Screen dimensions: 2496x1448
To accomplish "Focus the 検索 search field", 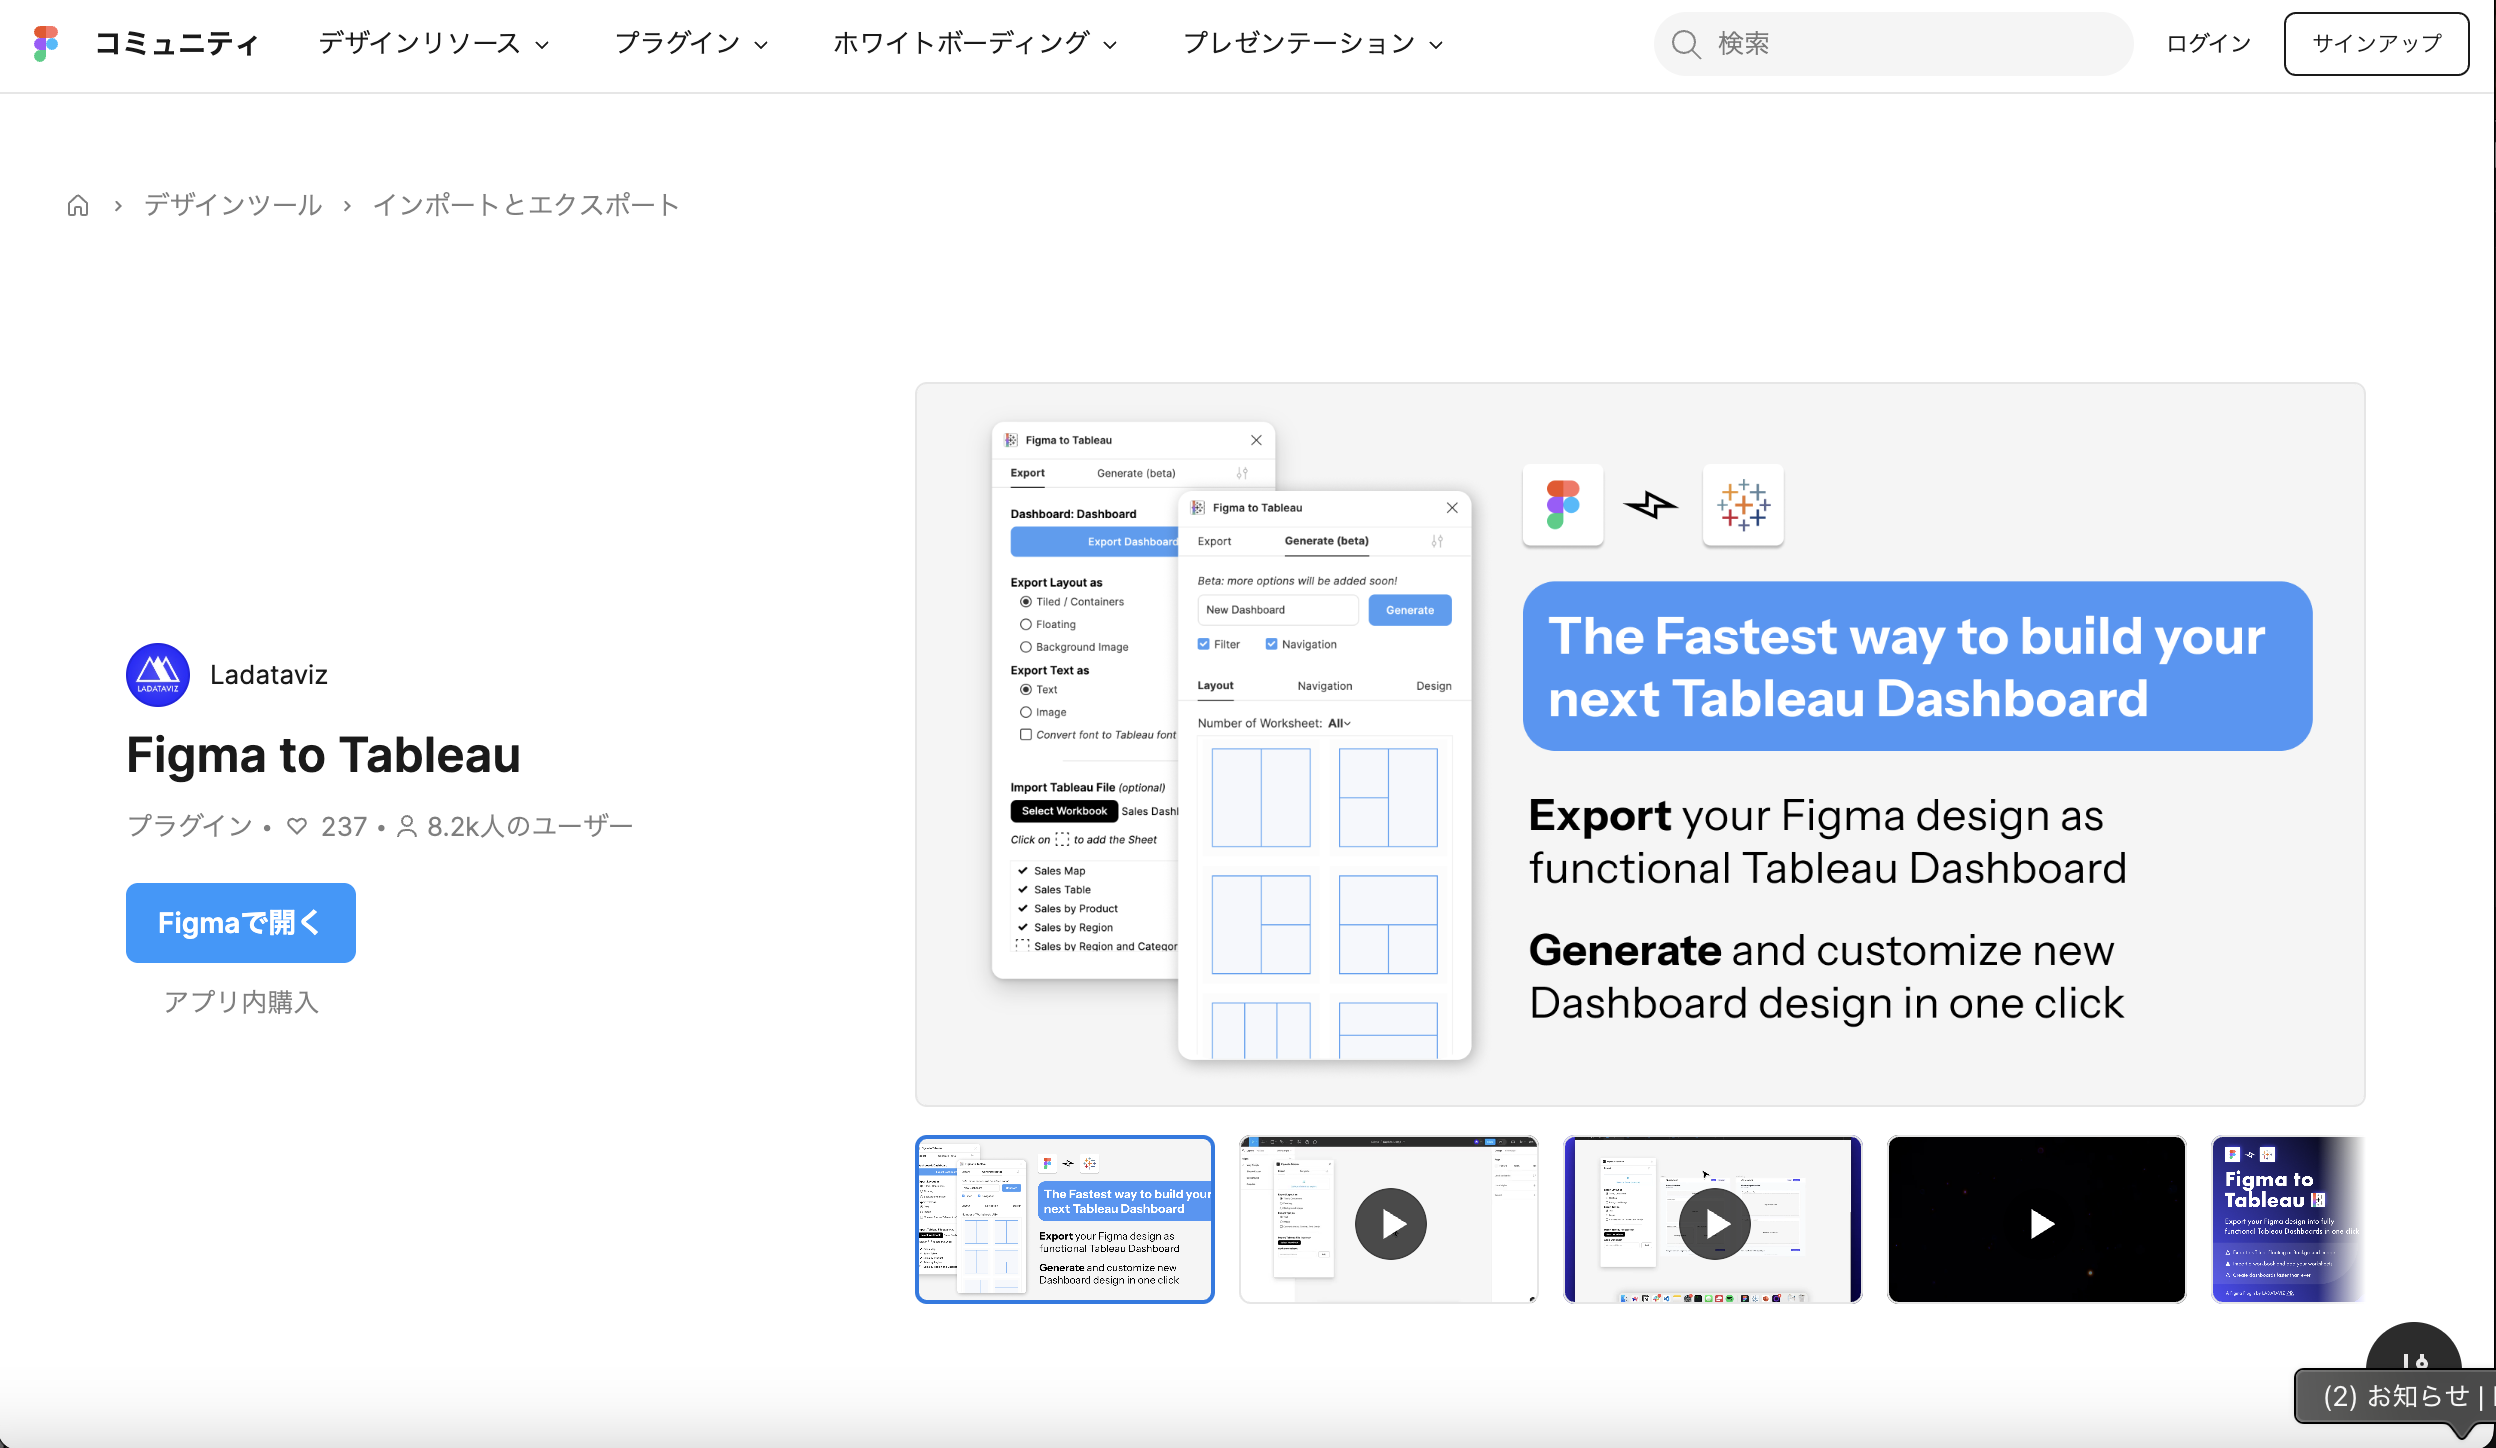I will pyautogui.click(x=1893, y=44).
